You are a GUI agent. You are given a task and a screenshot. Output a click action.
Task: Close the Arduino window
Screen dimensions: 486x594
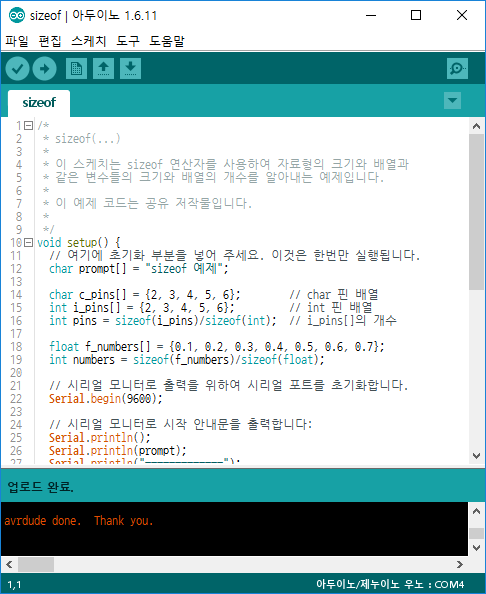(462, 16)
